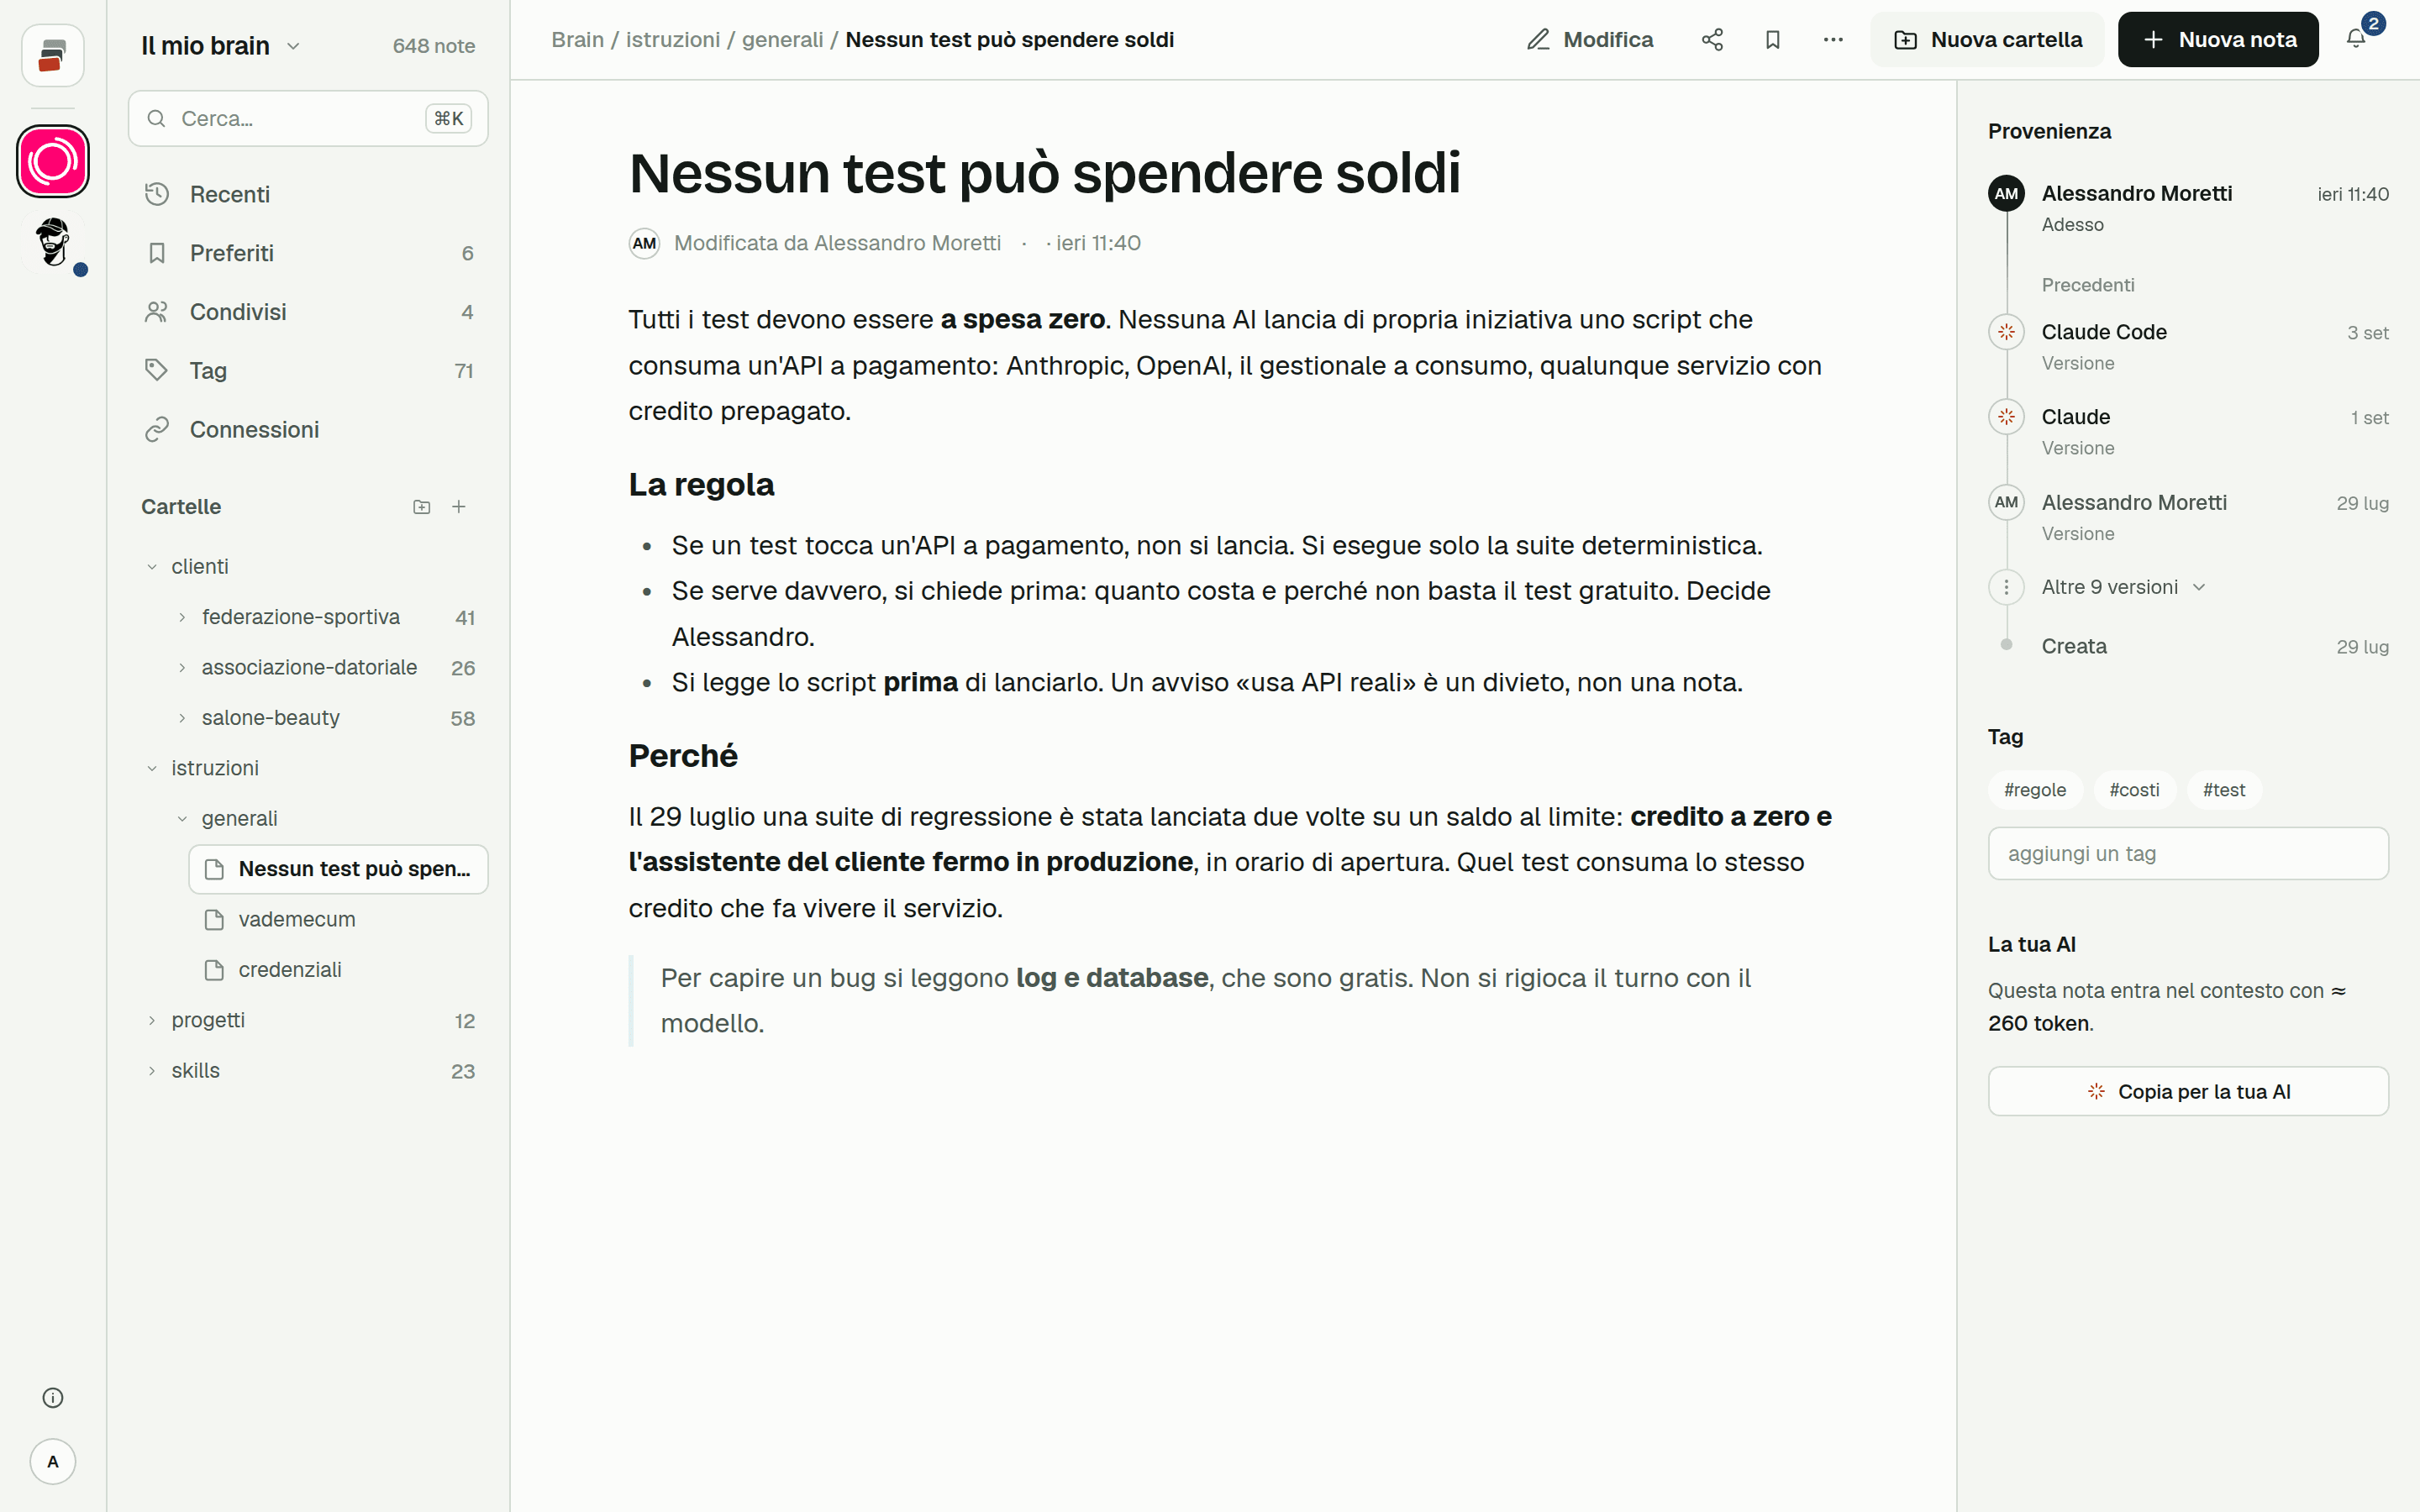Expand the federazione-sportiva folder chevron
Screen dimensions: 2420x1512
click(182, 617)
